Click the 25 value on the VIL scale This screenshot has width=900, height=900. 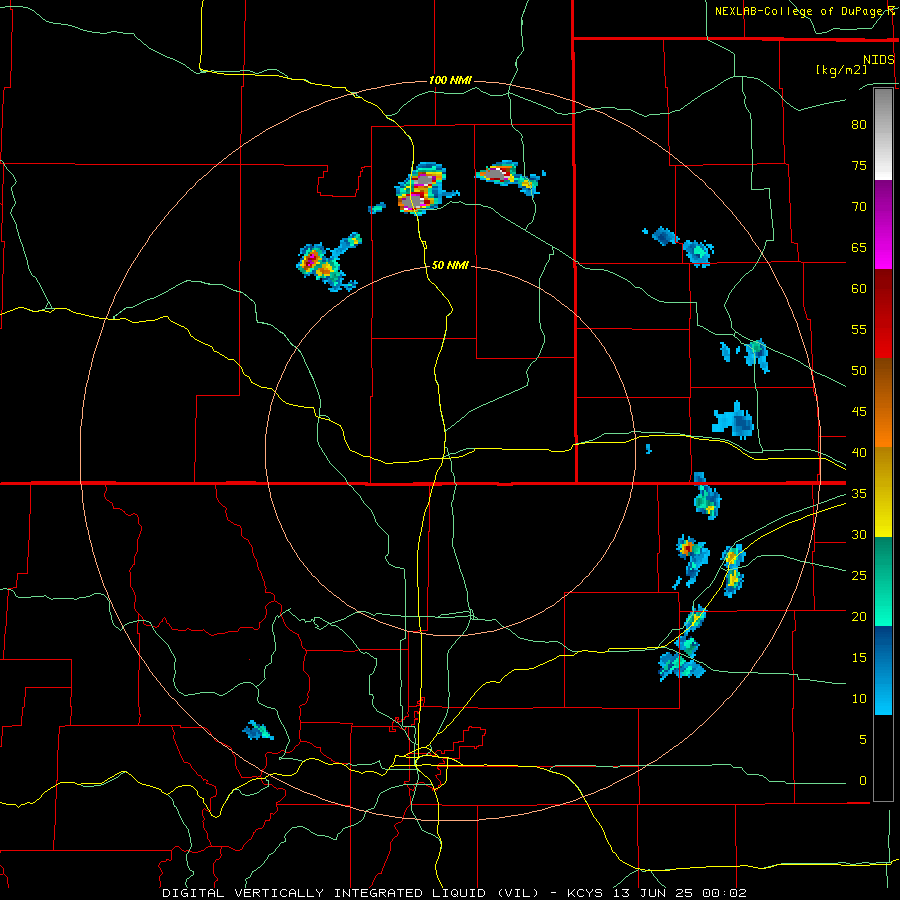[859, 575]
